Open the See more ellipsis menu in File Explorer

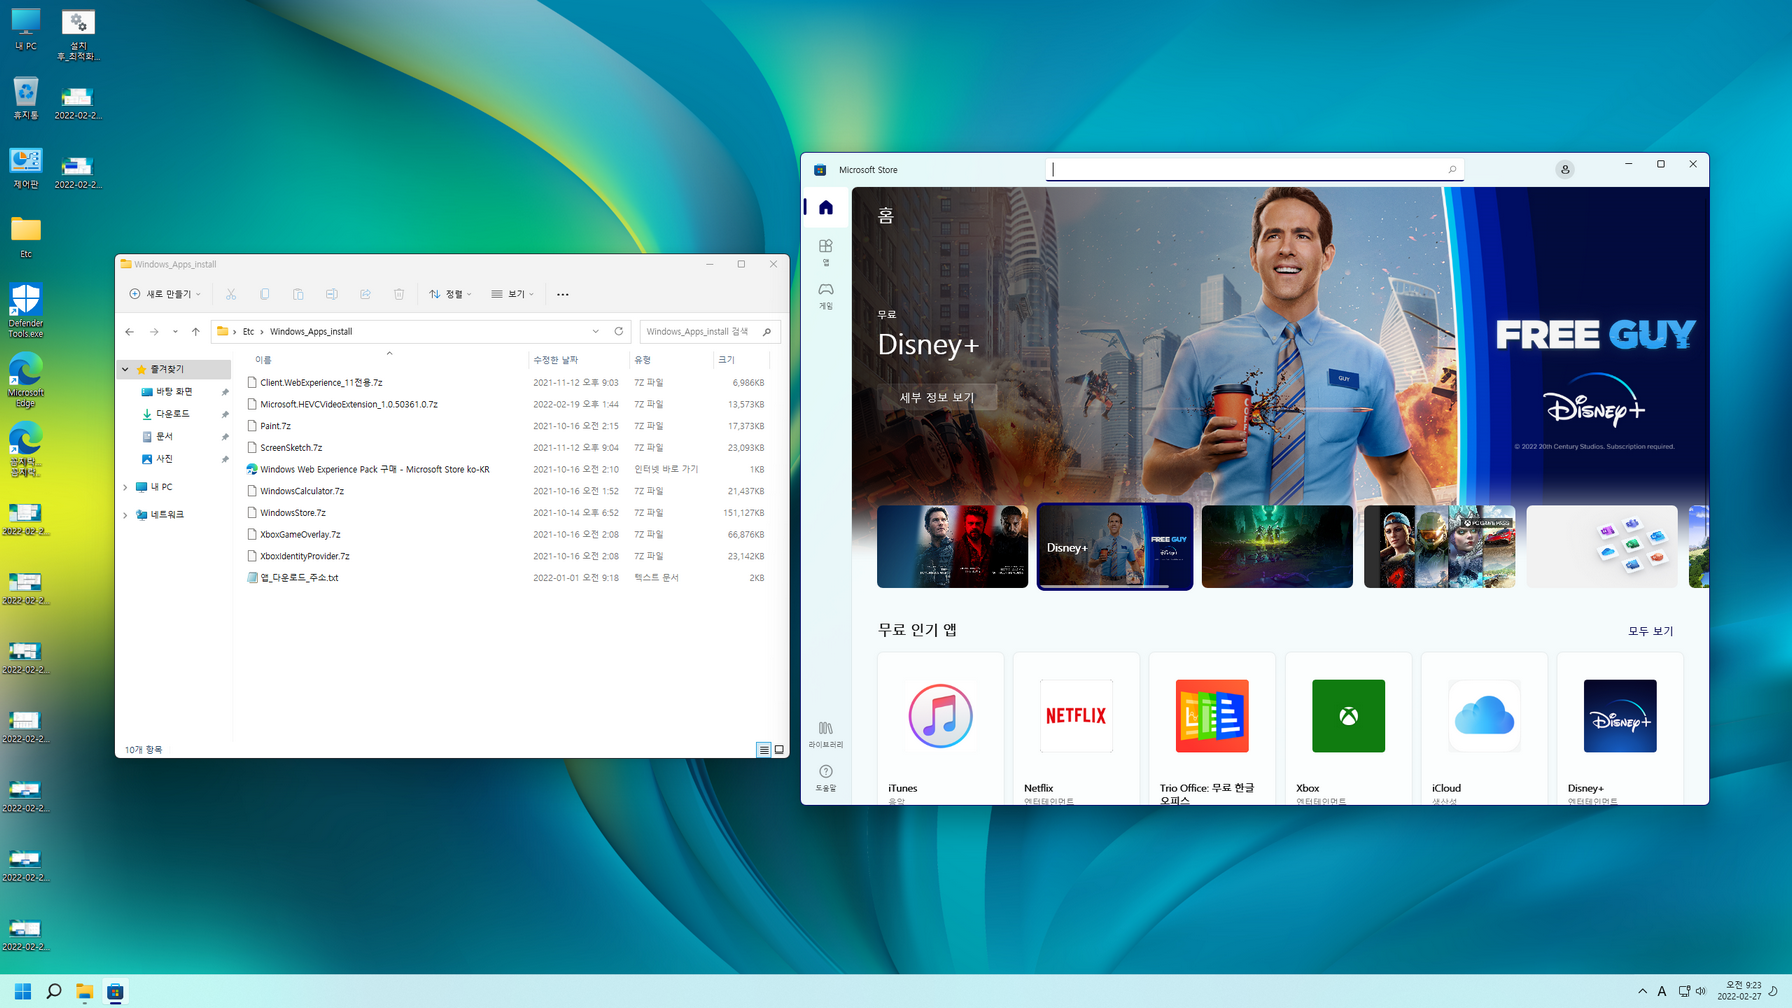tap(562, 294)
